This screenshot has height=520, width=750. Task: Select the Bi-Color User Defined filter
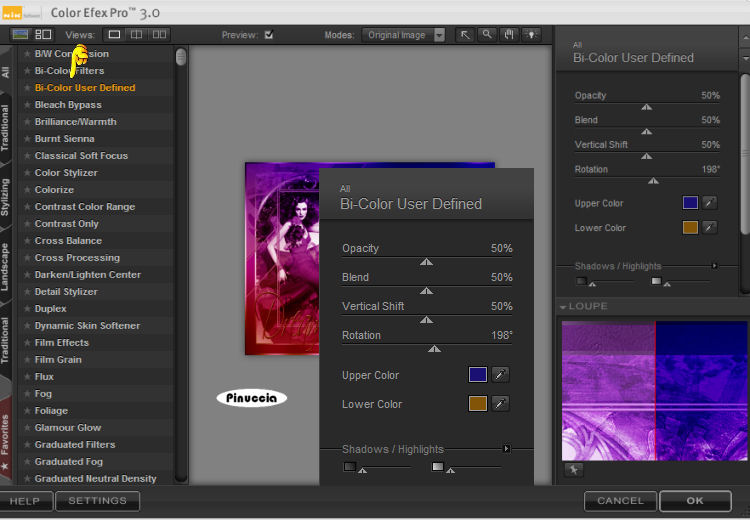click(x=85, y=88)
